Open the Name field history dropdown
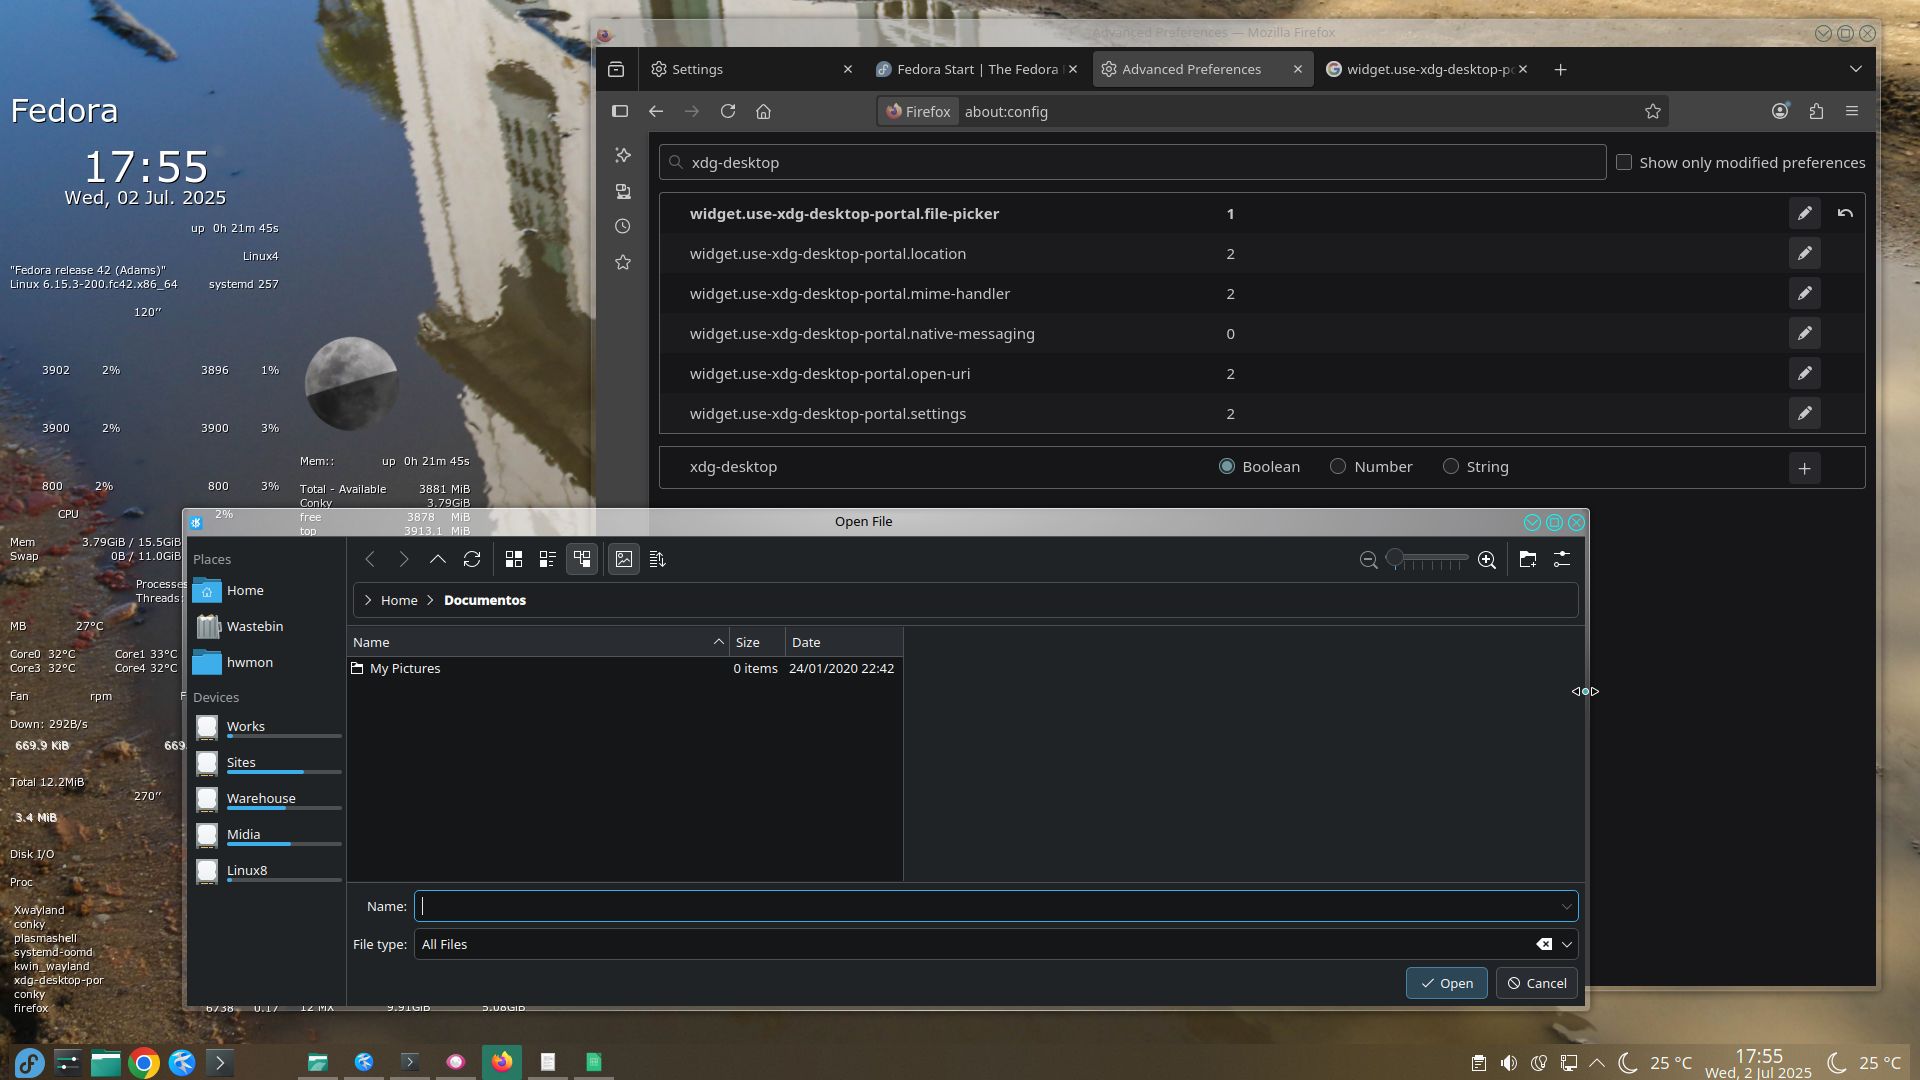1920x1080 pixels. point(1566,906)
